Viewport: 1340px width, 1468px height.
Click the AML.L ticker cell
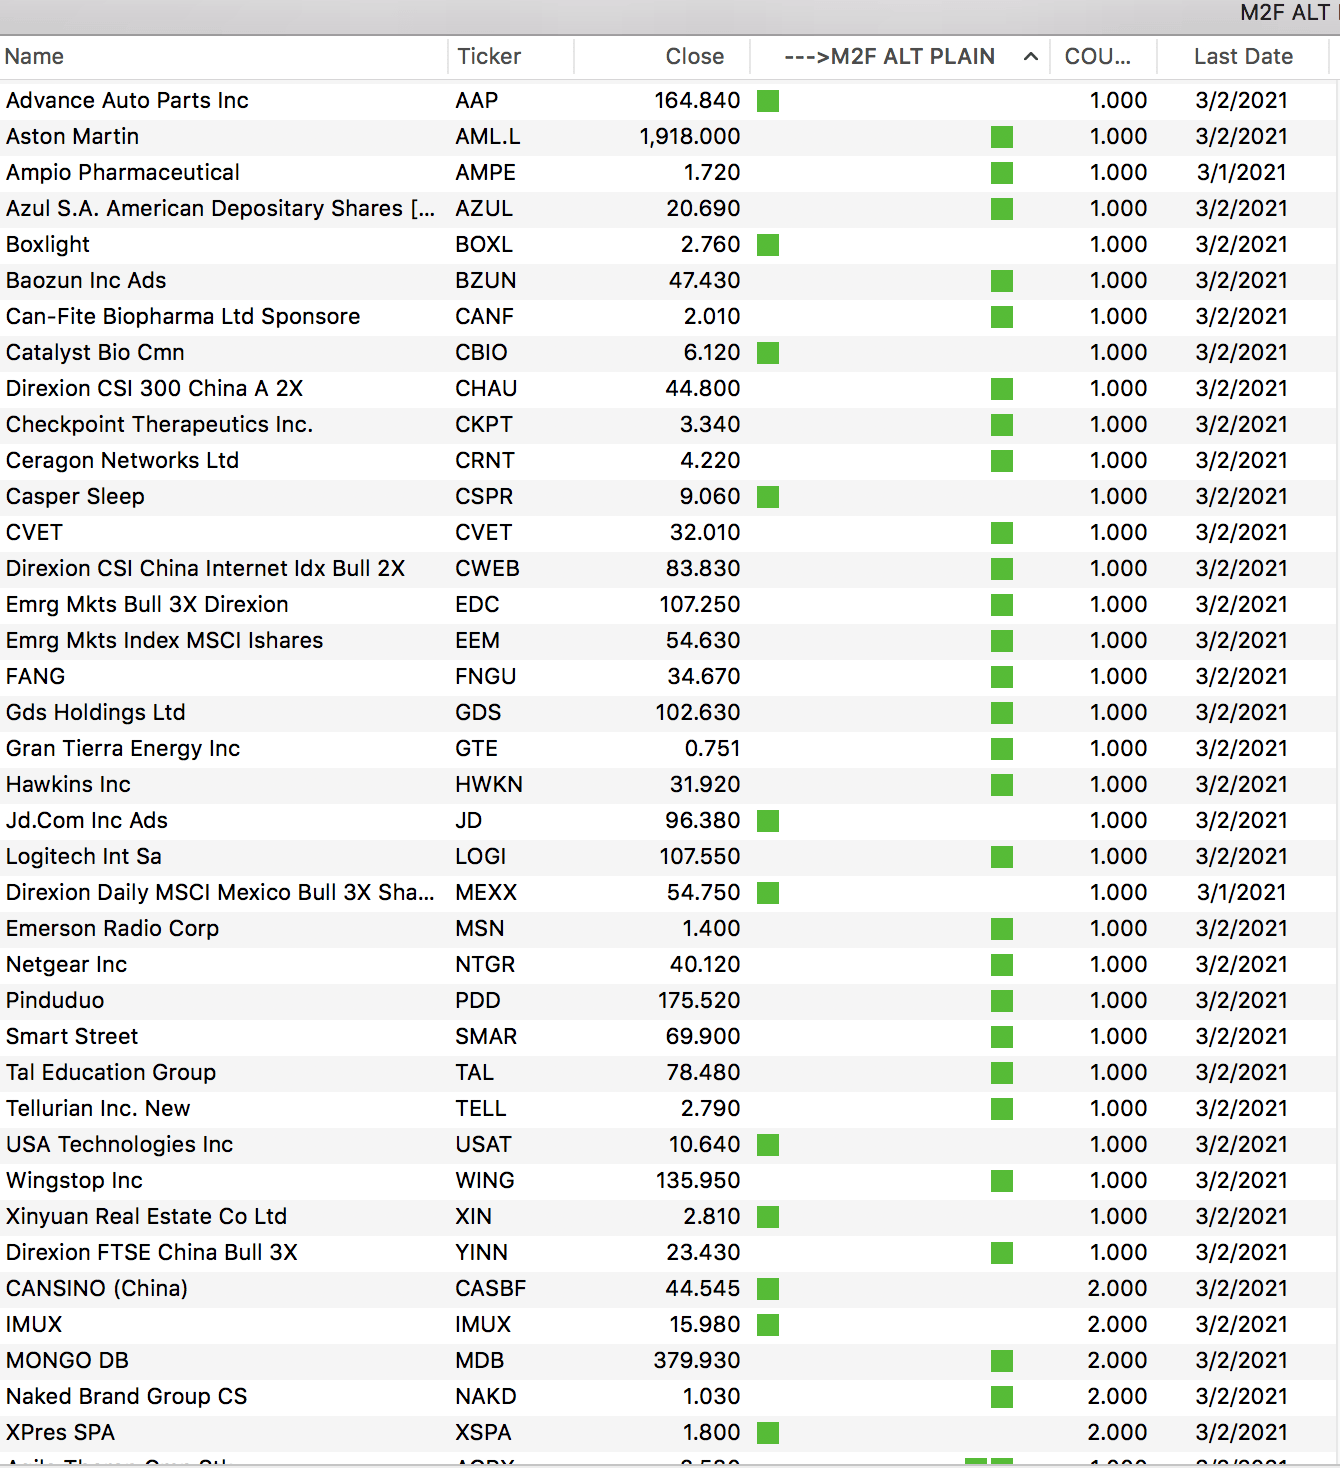[488, 137]
